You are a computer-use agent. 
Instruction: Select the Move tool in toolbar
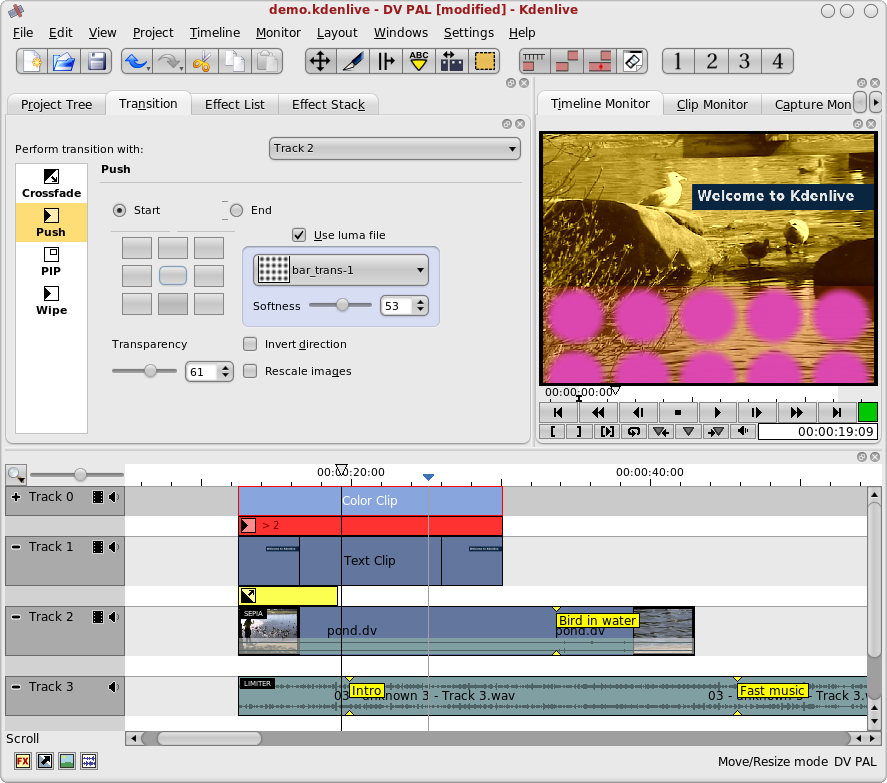pos(320,62)
